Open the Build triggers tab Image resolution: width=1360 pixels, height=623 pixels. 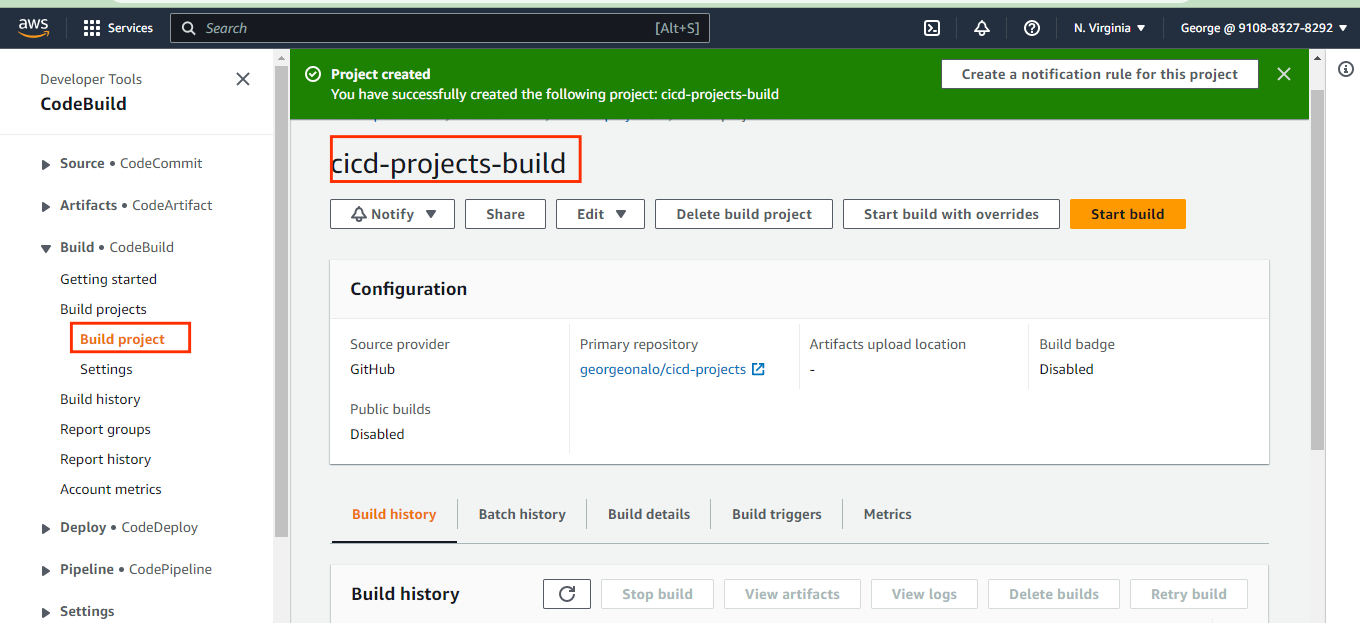tap(776, 513)
